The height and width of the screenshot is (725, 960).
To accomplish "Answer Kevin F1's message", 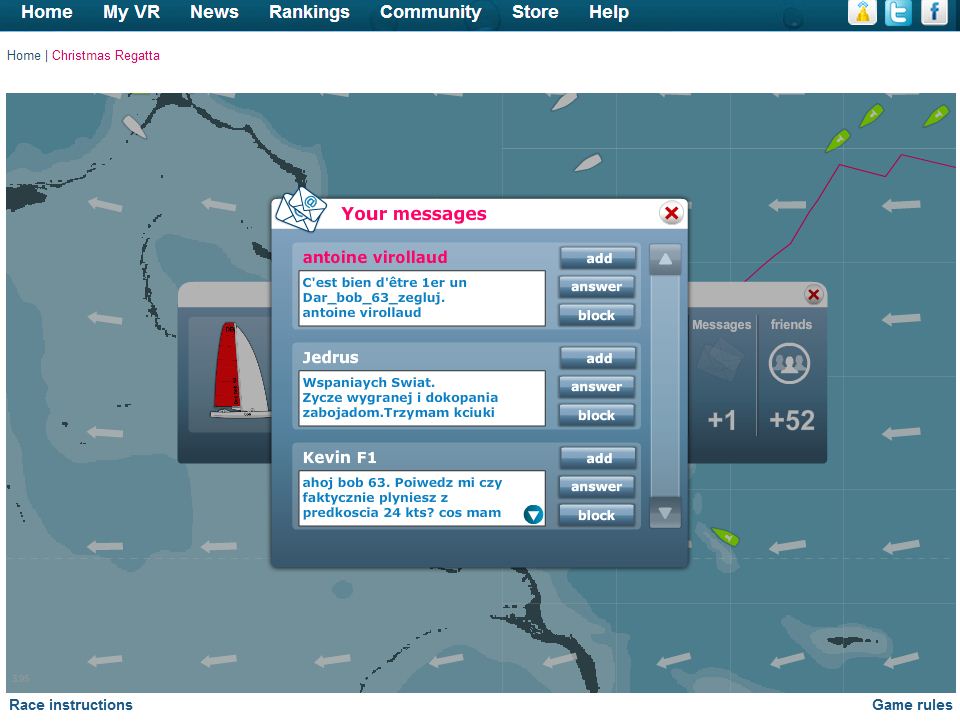I will point(596,486).
